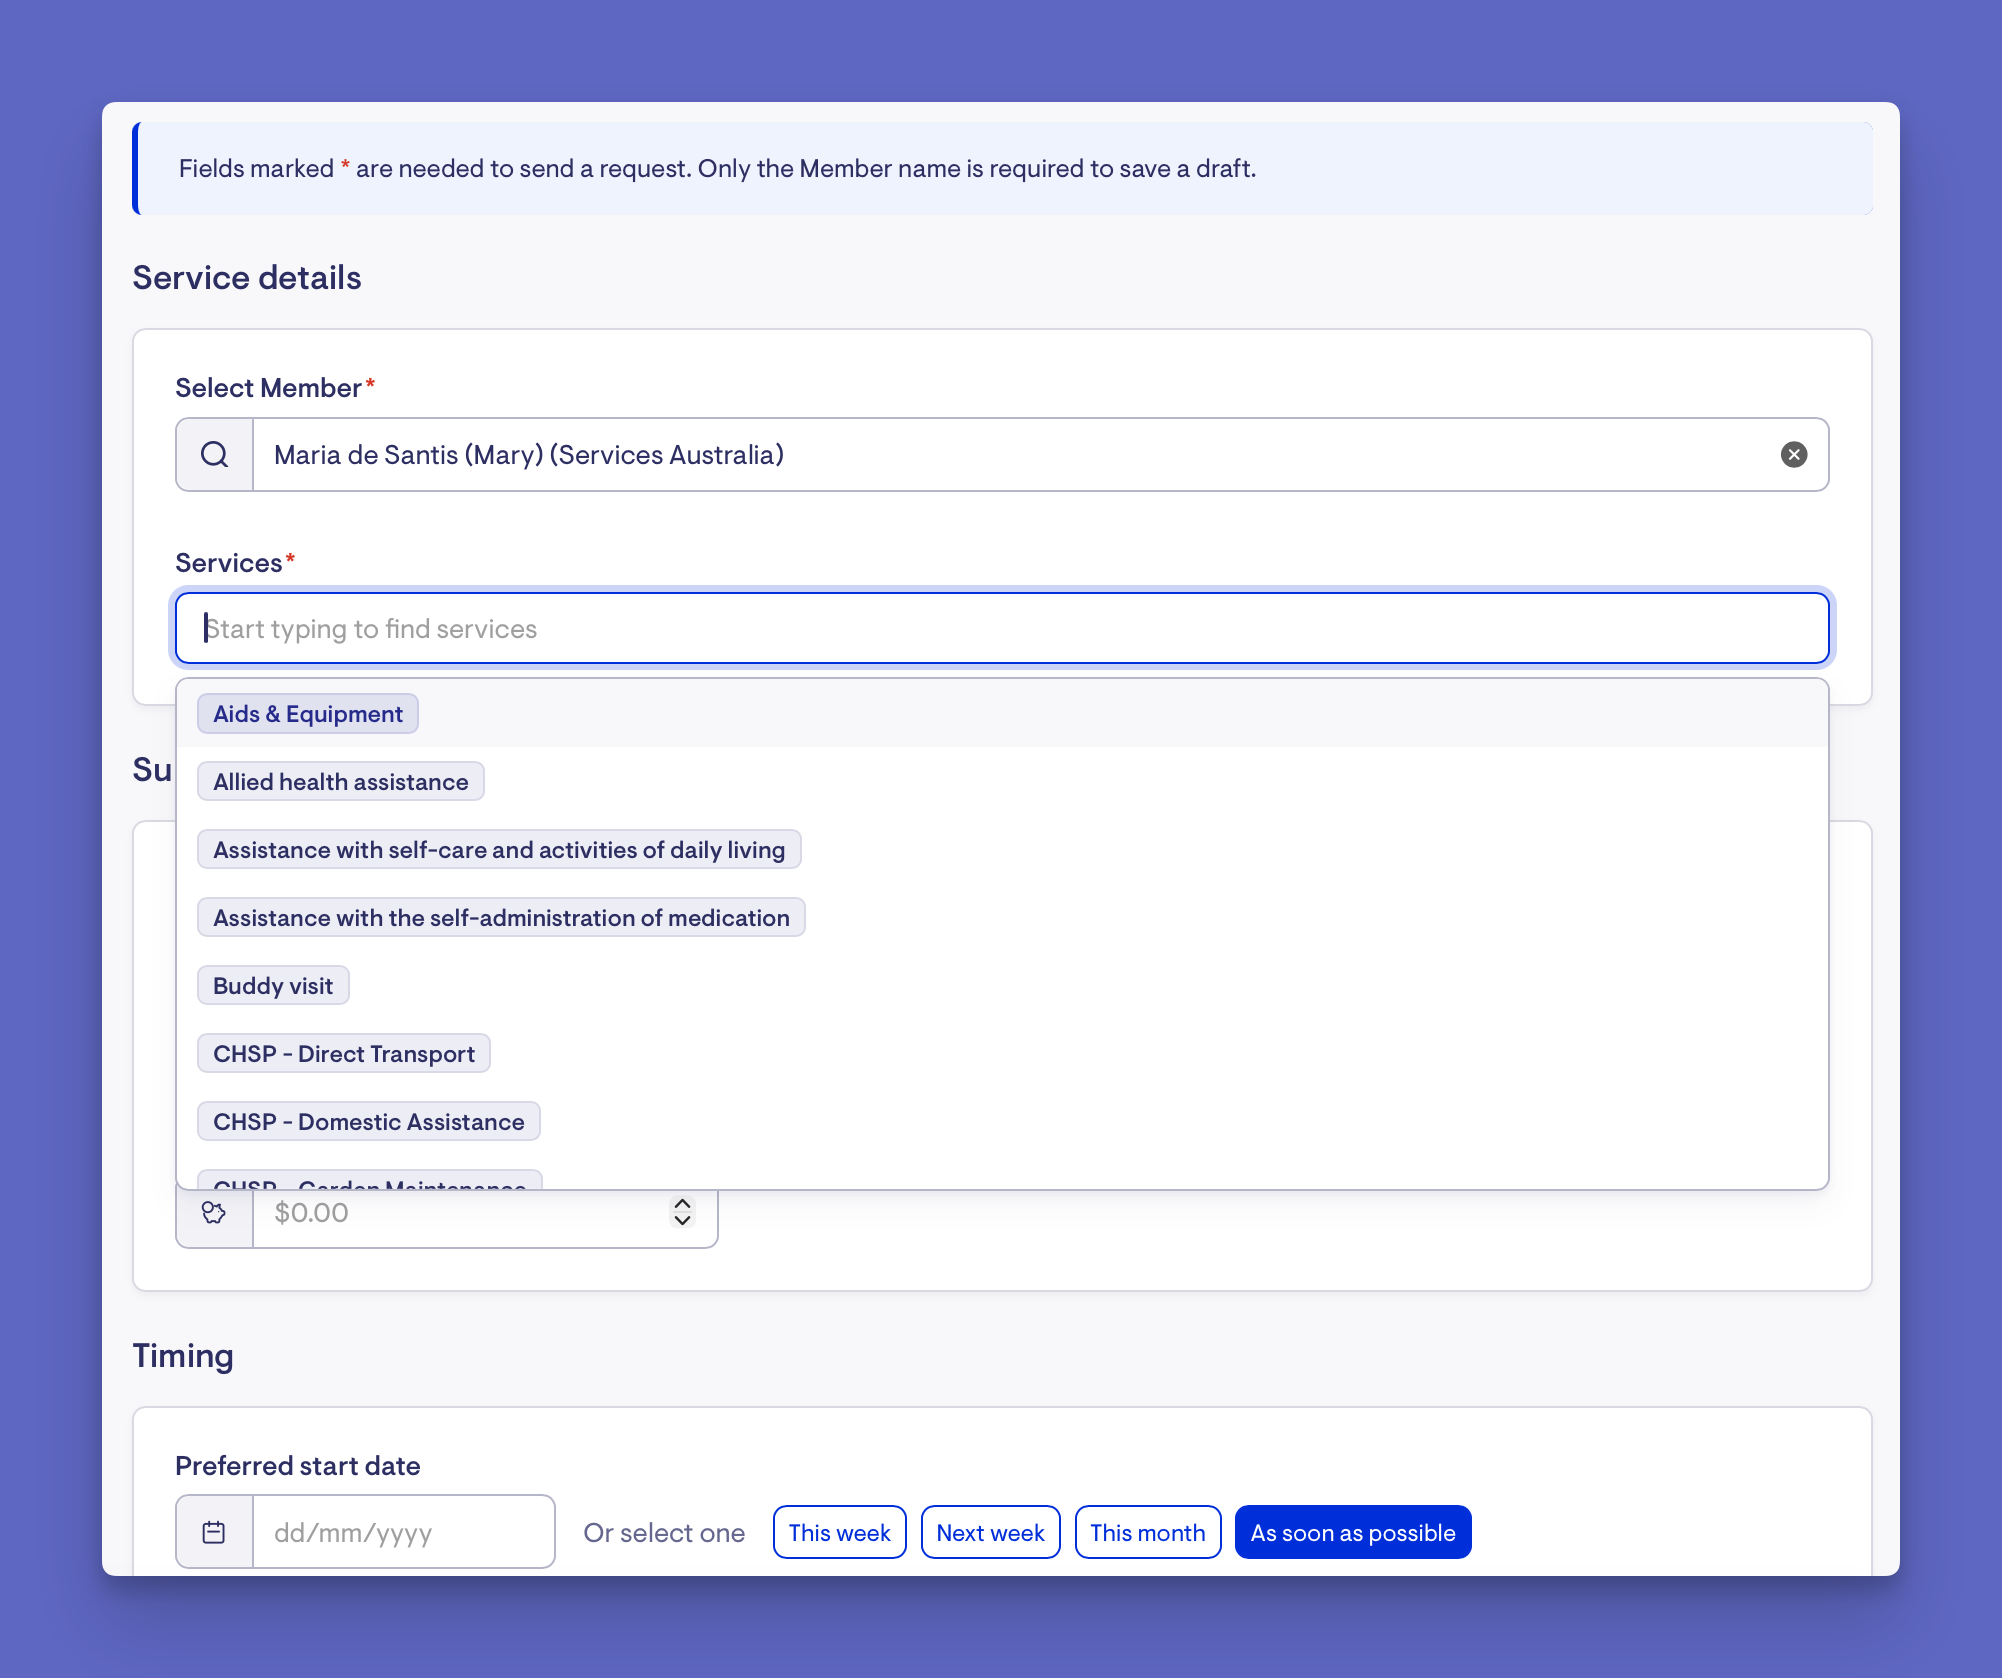This screenshot has height=1678, width=2002.
Task: Click the dd/mm/yyyy preferred start date field
Action: [x=403, y=1532]
